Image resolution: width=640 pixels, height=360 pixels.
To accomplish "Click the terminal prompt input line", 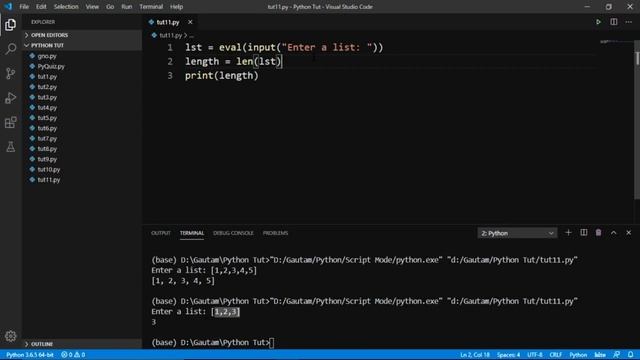I will click(213, 342).
